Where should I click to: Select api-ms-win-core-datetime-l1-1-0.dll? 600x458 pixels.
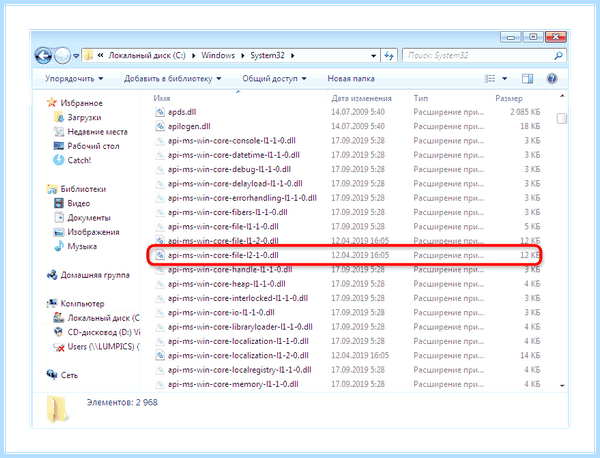point(233,155)
